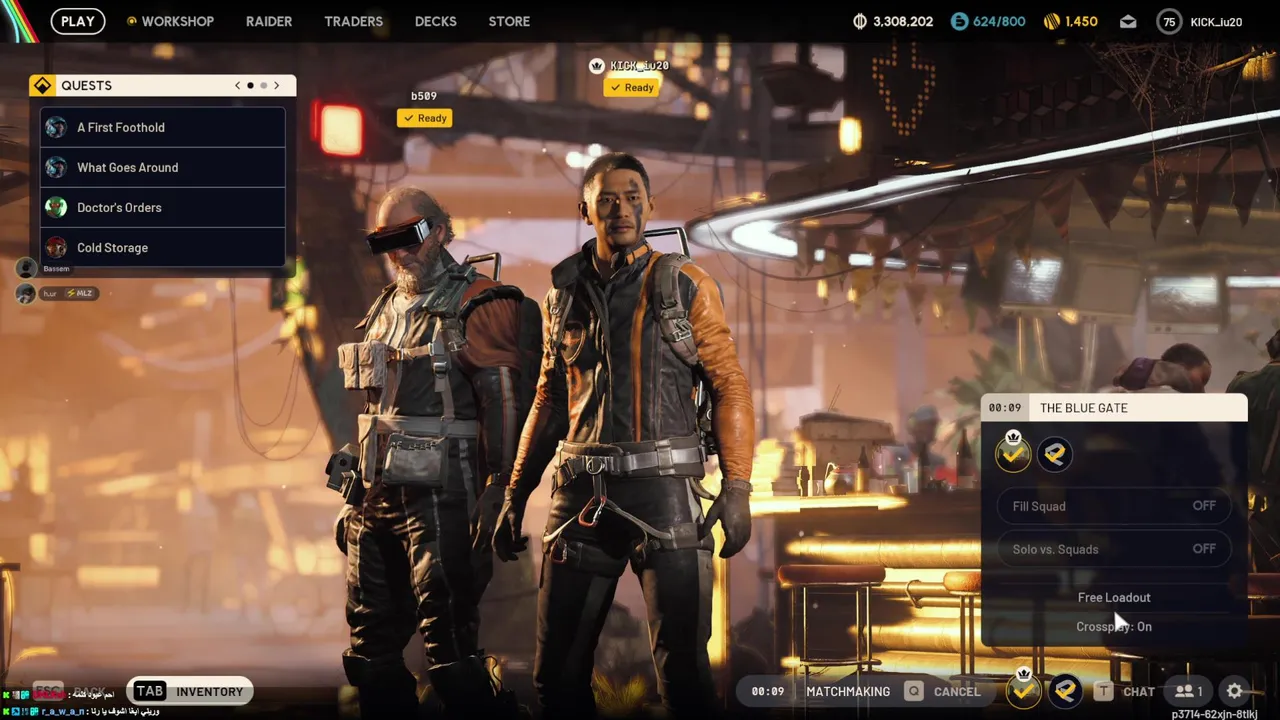The image size is (1280, 720).
Task: Open the What Goes Around quest
Action: (163, 167)
